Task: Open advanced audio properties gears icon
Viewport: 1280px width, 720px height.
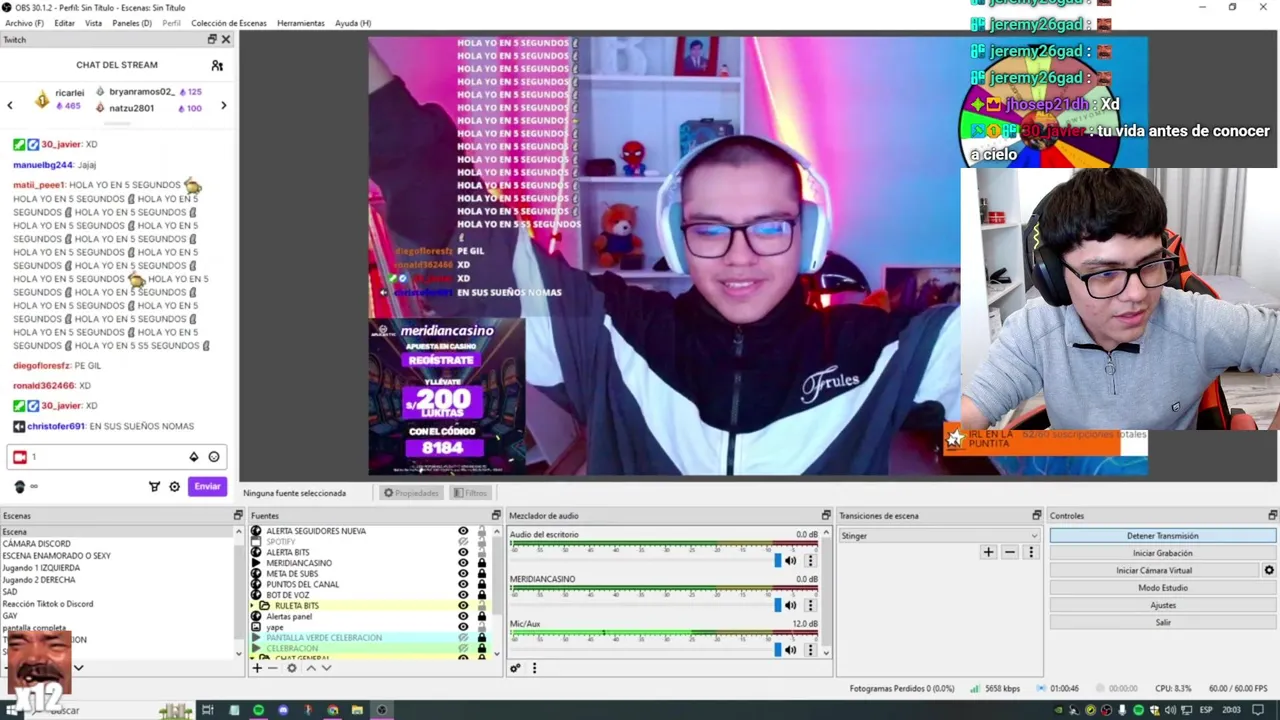Action: 515,668
